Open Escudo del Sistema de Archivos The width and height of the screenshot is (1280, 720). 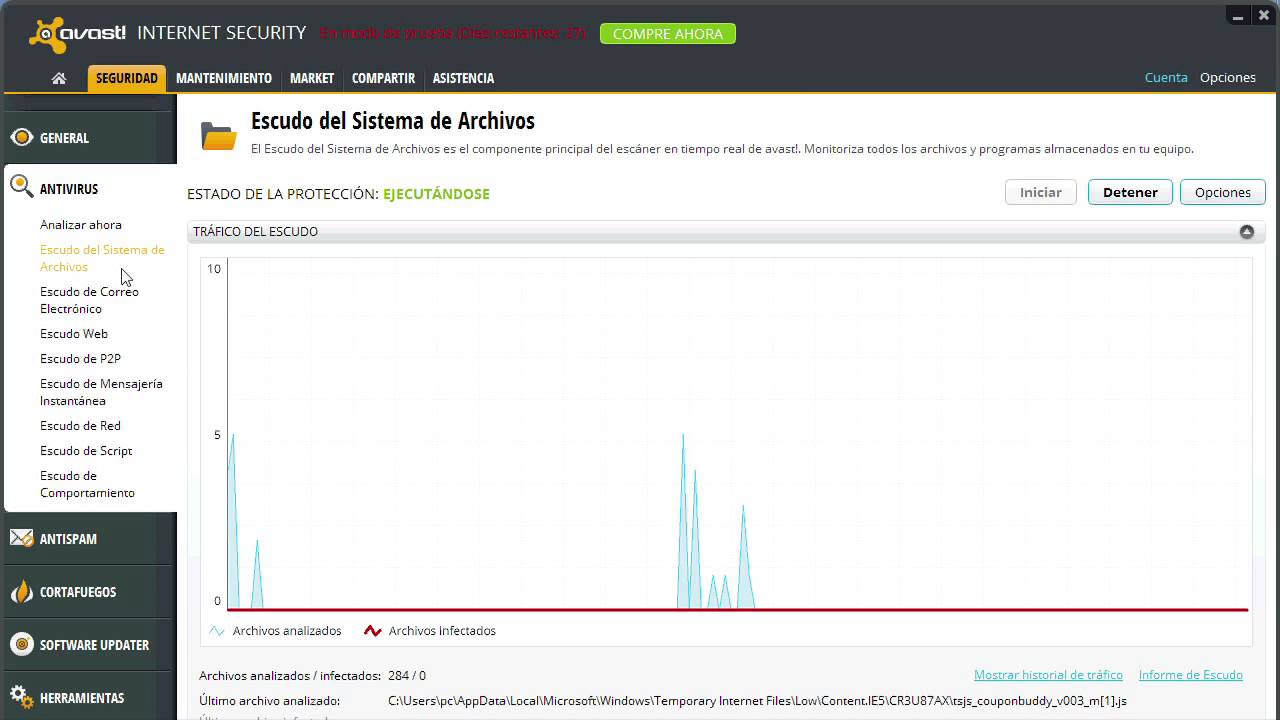pyautogui.click(x=102, y=258)
